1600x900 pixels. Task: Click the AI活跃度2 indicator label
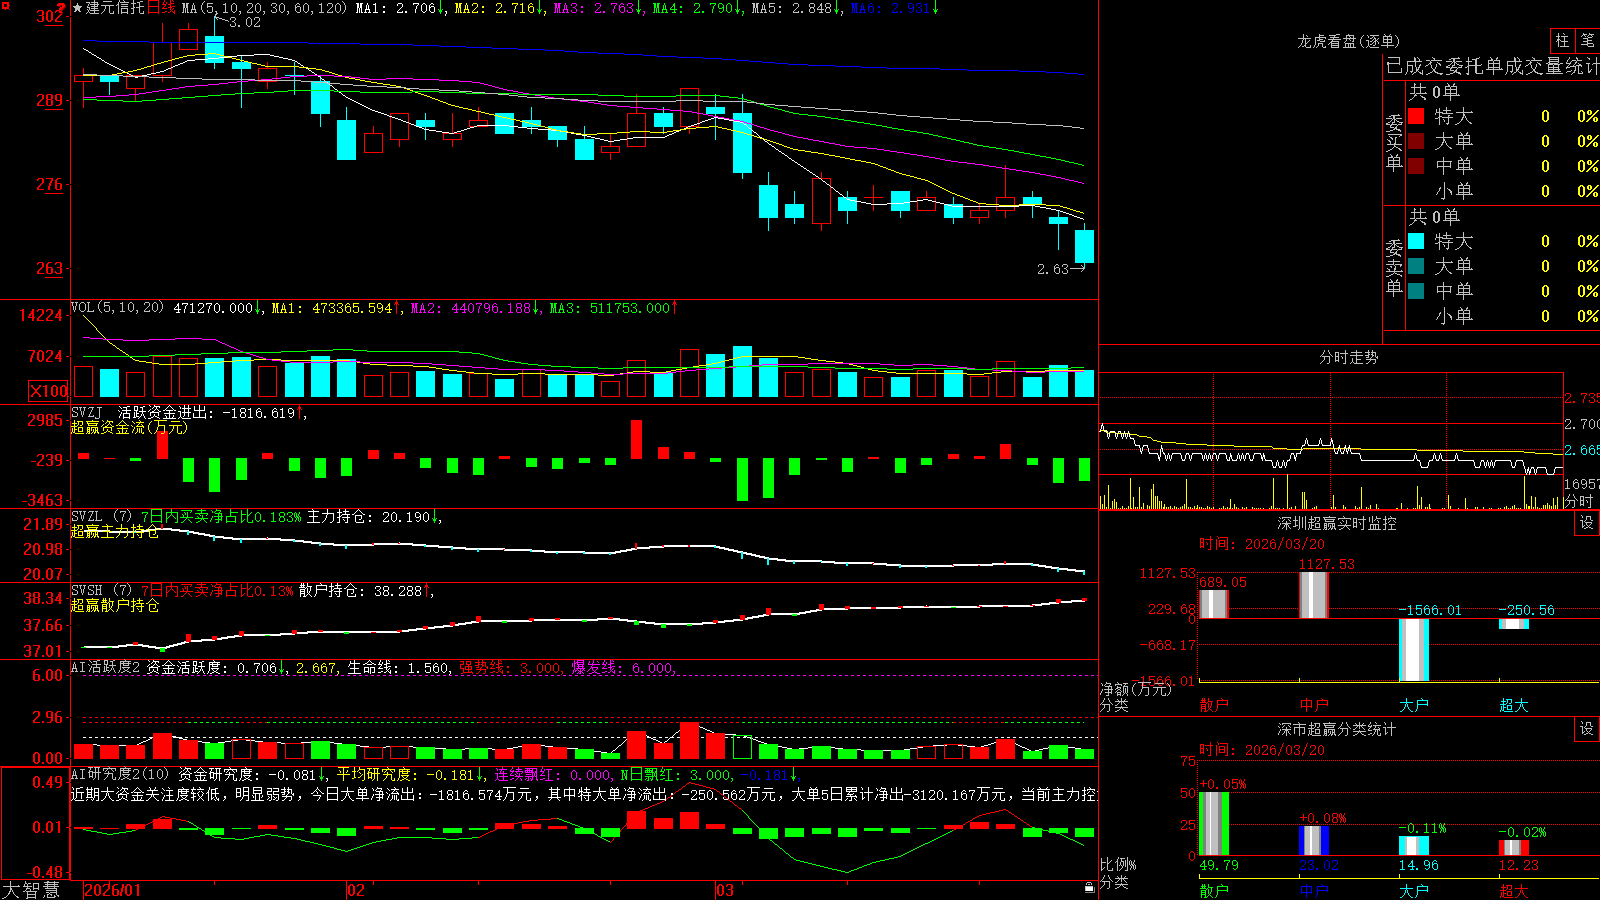[106, 667]
